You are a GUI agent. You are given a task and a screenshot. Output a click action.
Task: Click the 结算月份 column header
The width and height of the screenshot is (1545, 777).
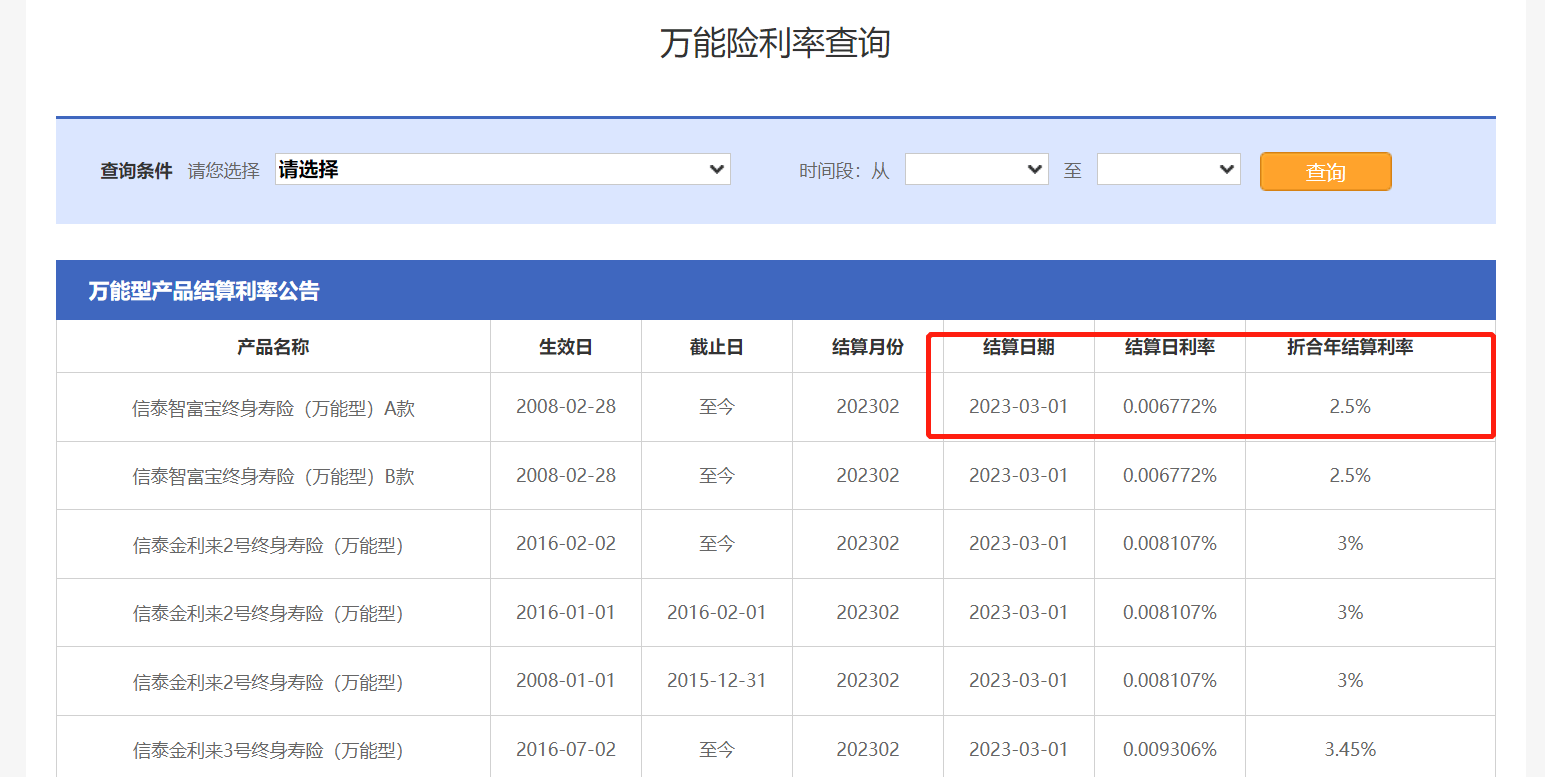(x=868, y=347)
